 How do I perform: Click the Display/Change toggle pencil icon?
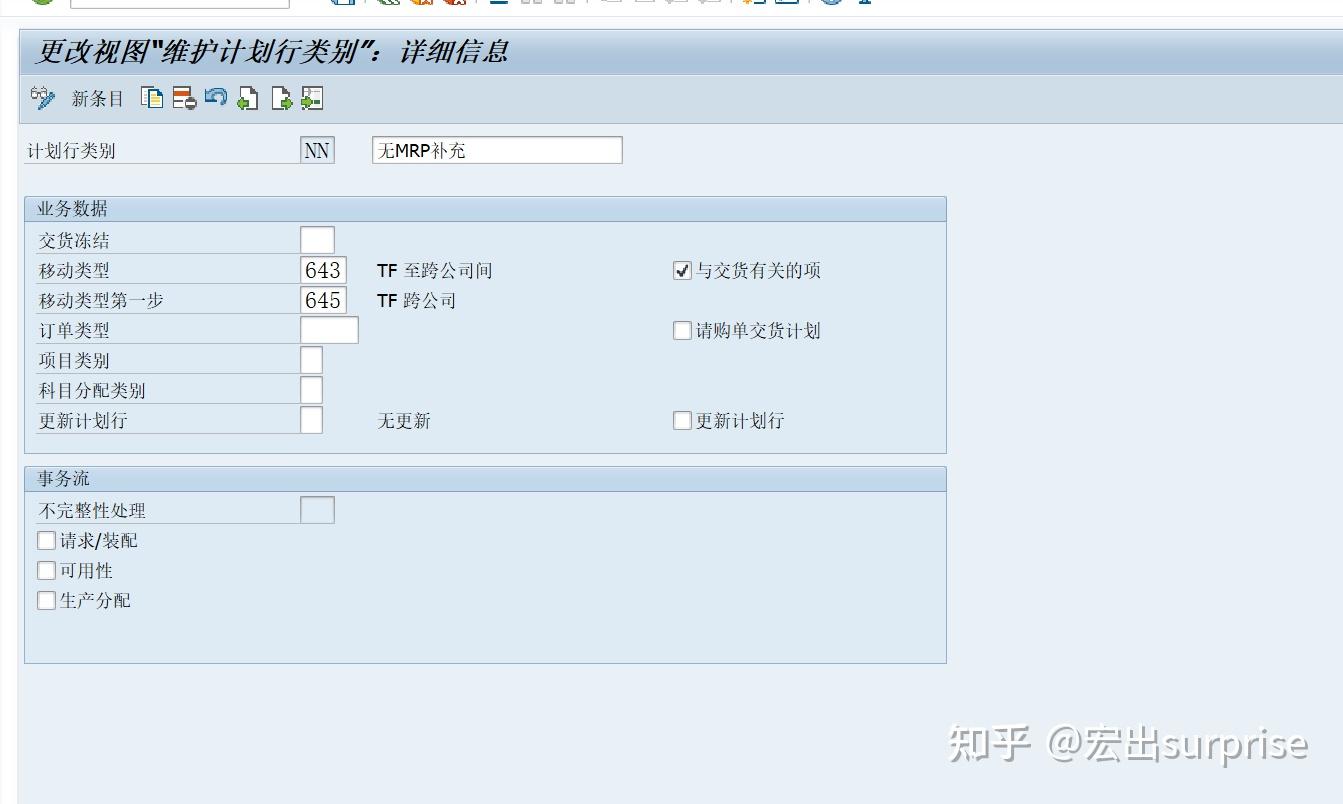click(40, 97)
